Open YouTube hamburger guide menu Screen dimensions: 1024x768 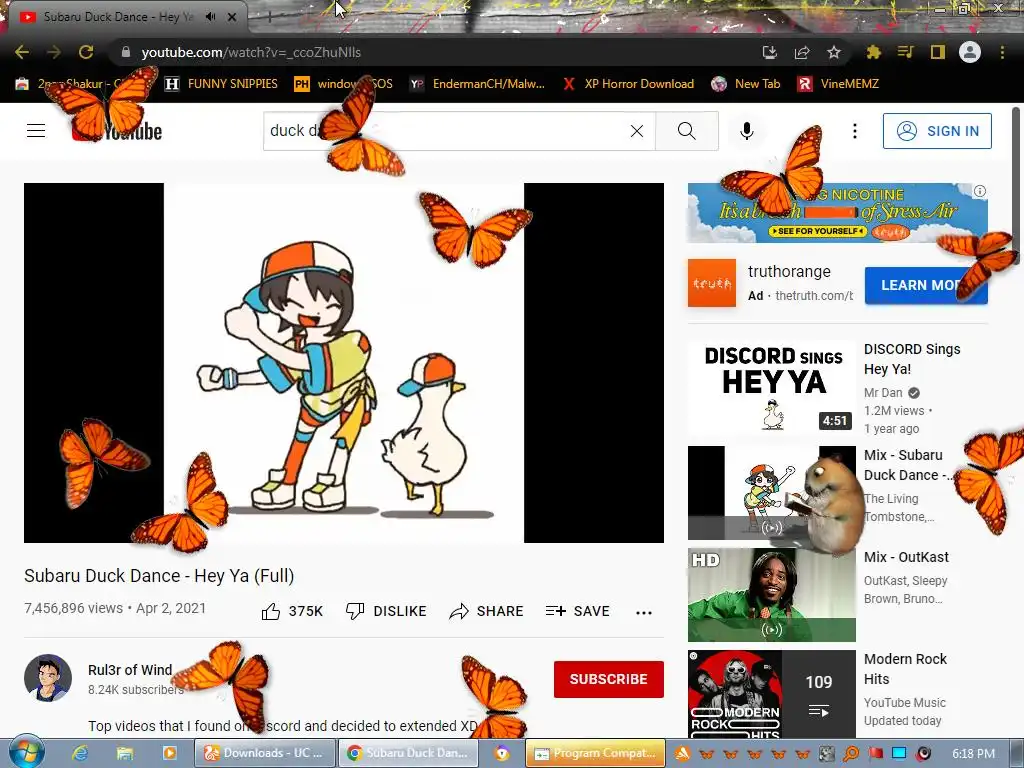tap(36, 131)
